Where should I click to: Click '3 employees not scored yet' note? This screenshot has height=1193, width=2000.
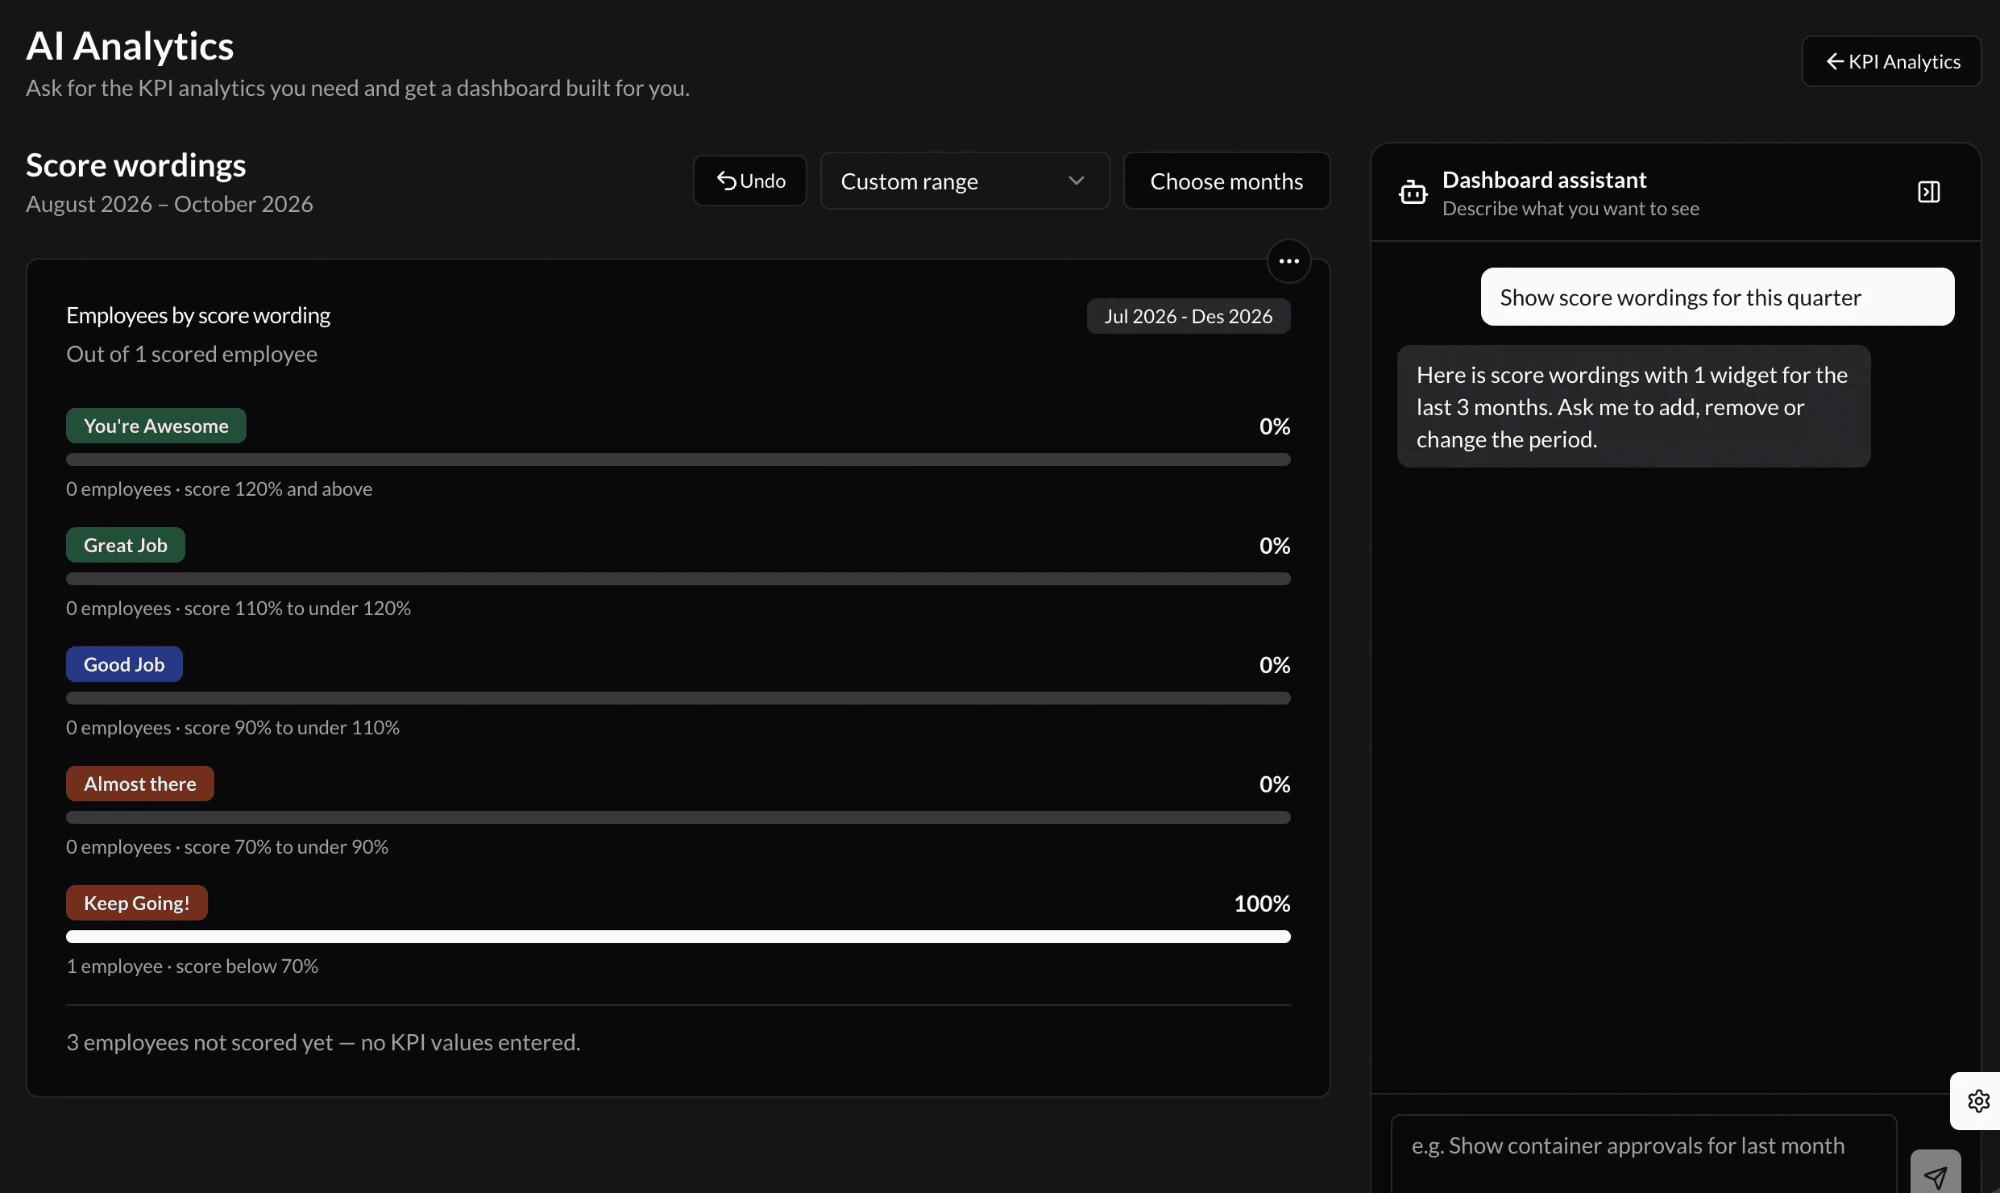point(323,1042)
